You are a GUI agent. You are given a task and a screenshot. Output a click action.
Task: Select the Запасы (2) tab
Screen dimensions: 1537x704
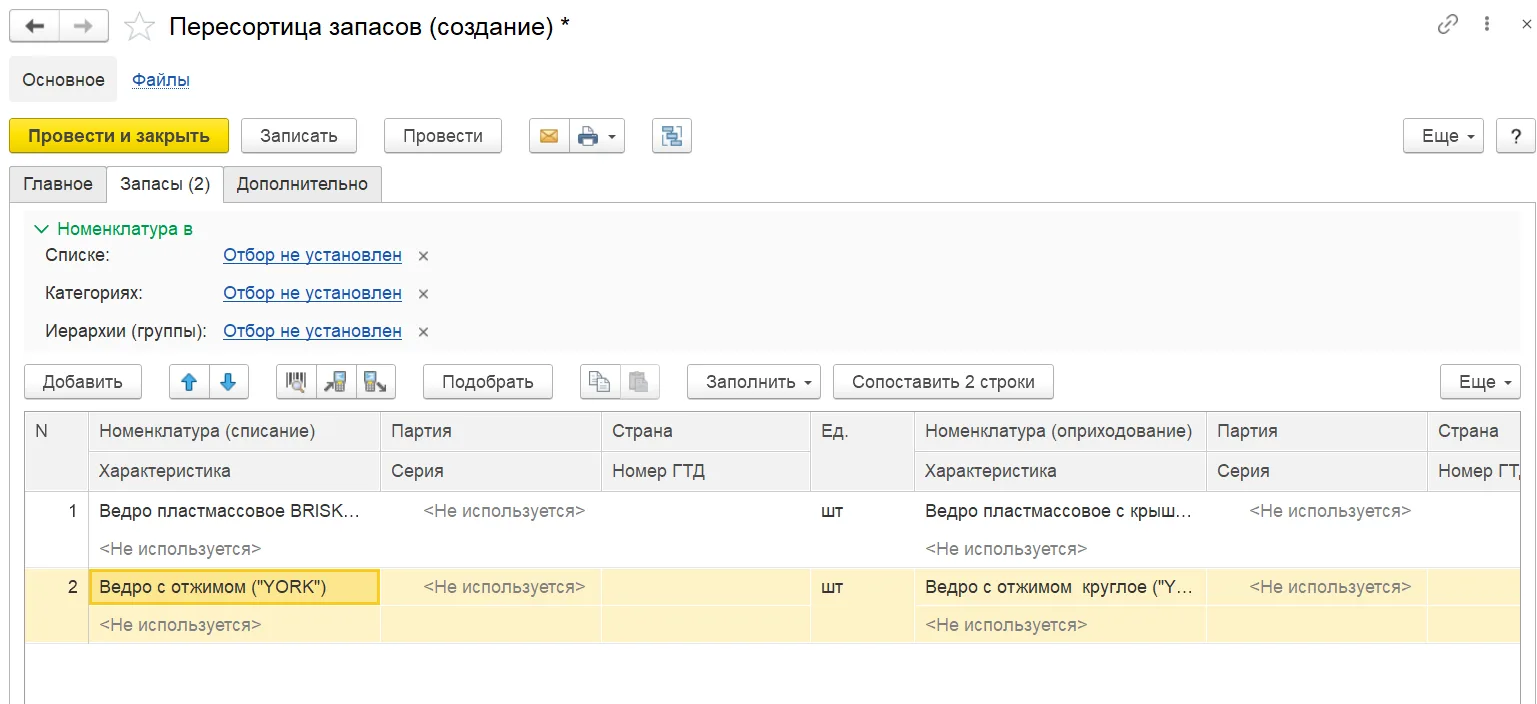point(165,184)
